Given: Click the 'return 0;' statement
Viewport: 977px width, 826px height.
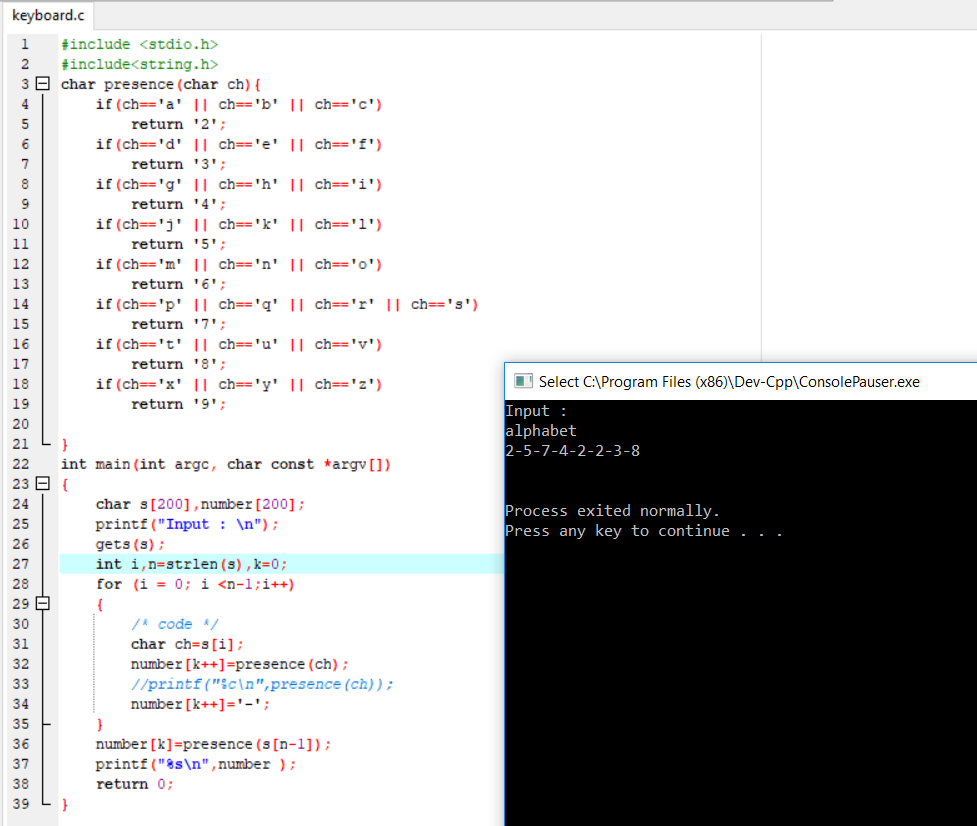Looking at the screenshot, I should tap(135, 784).
